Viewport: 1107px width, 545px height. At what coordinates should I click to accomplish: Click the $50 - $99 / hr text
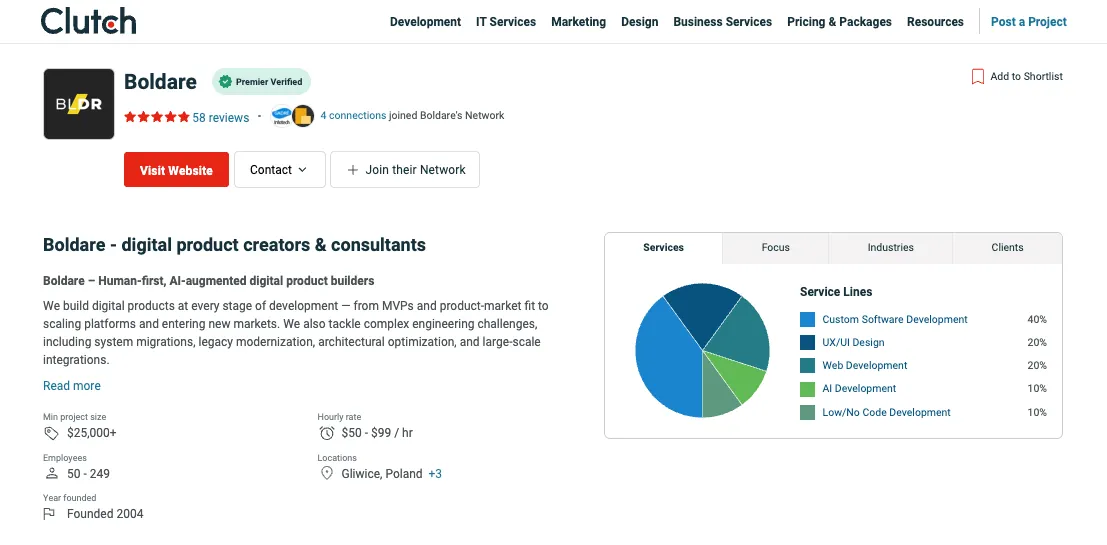pyautogui.click(x=377, y=433)
